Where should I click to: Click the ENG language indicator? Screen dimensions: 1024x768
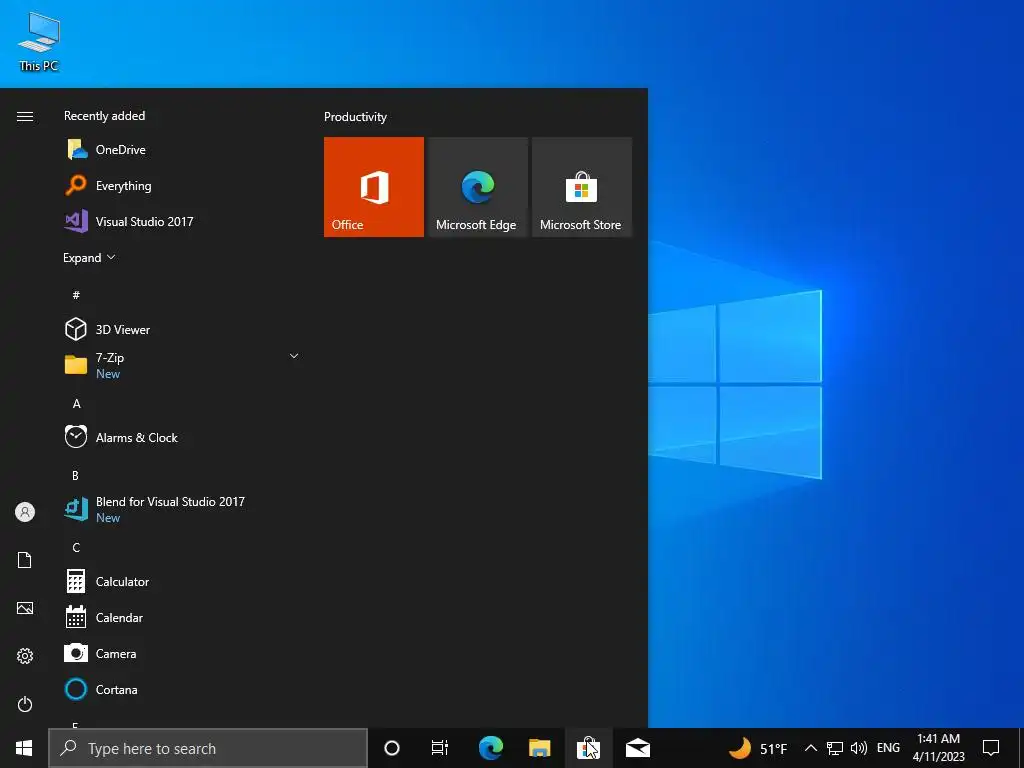click(888, 748)
